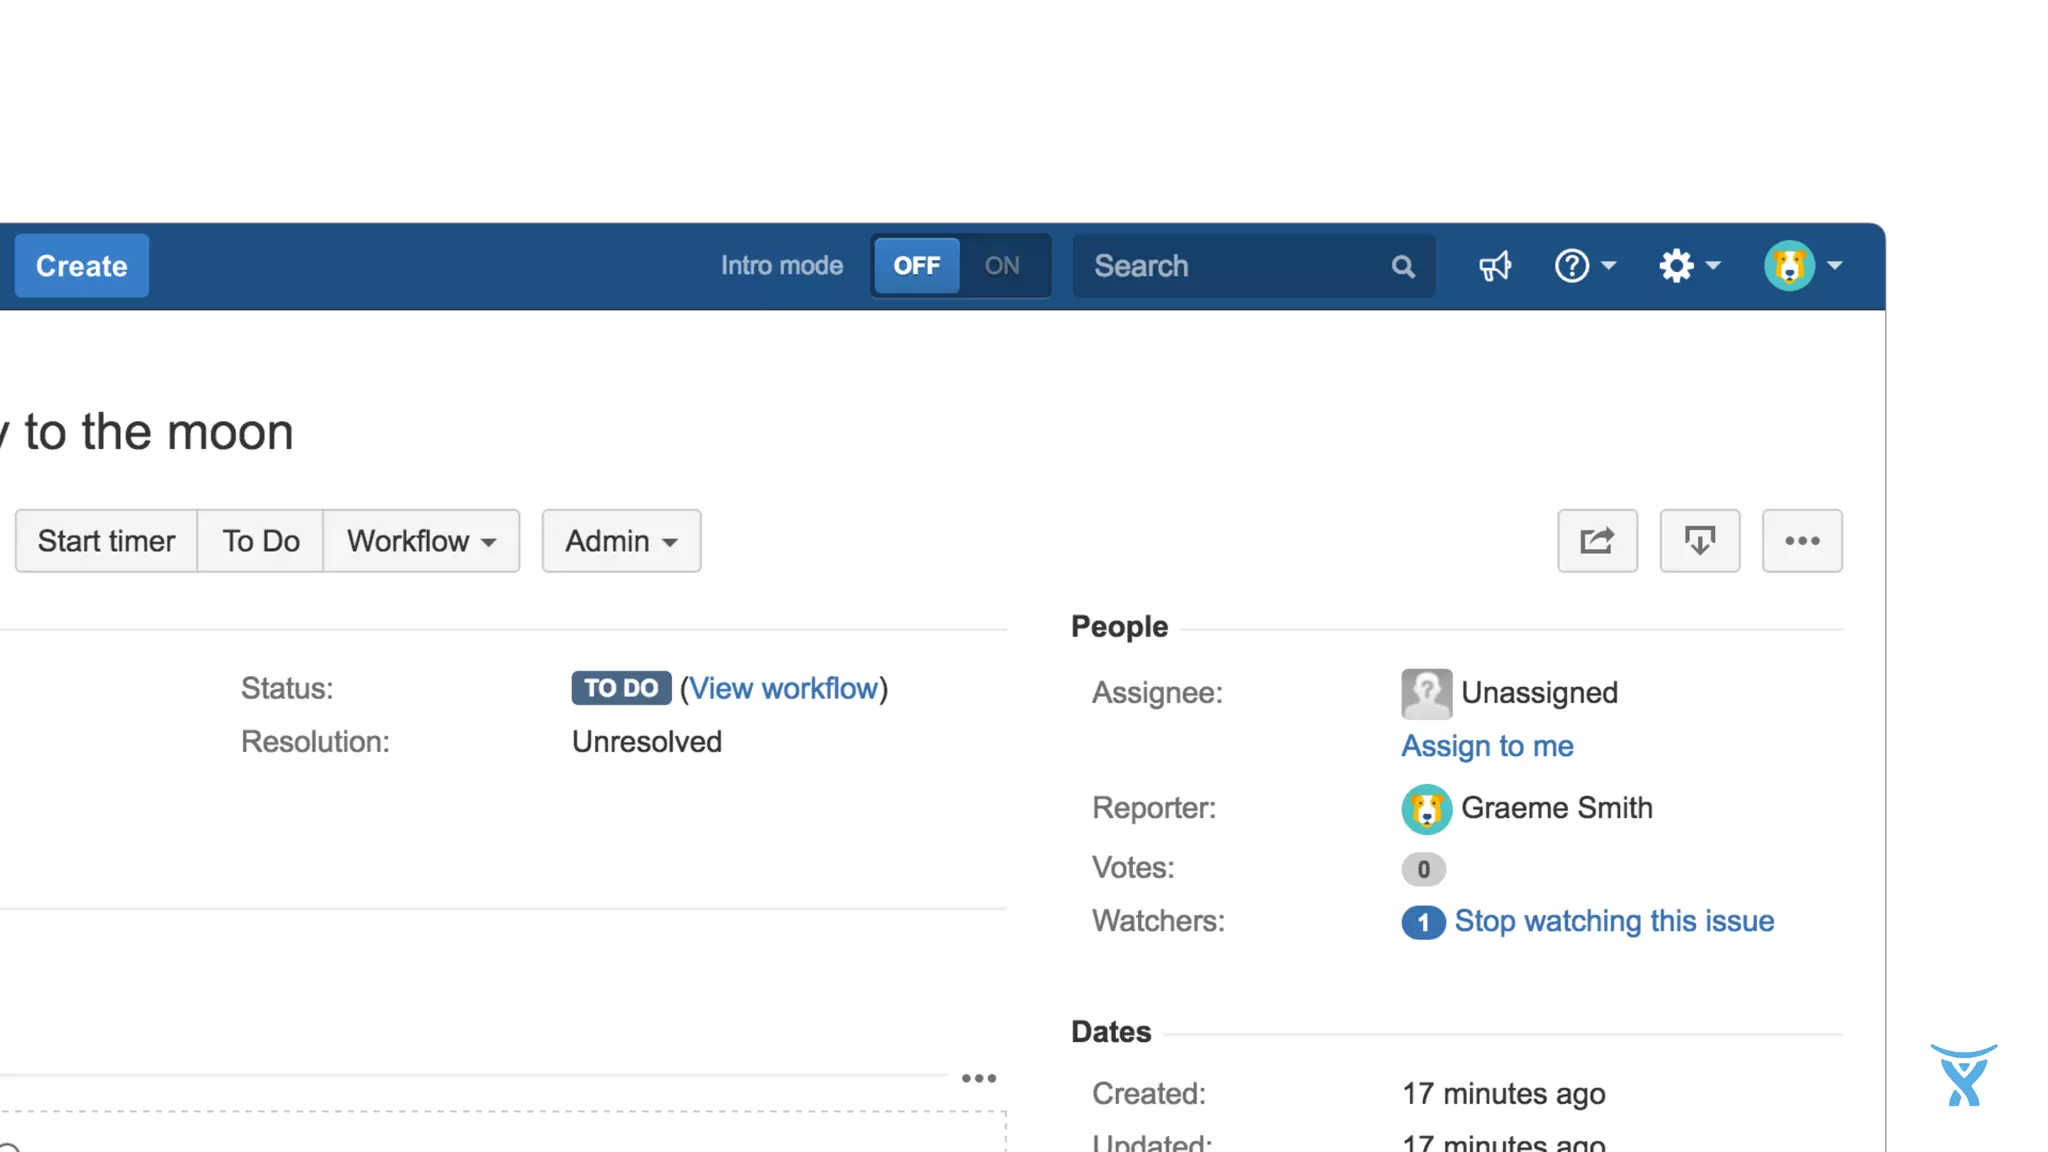The image size is (2048, 1152).
Task: Click the Create button
Action: coord(82,266)
